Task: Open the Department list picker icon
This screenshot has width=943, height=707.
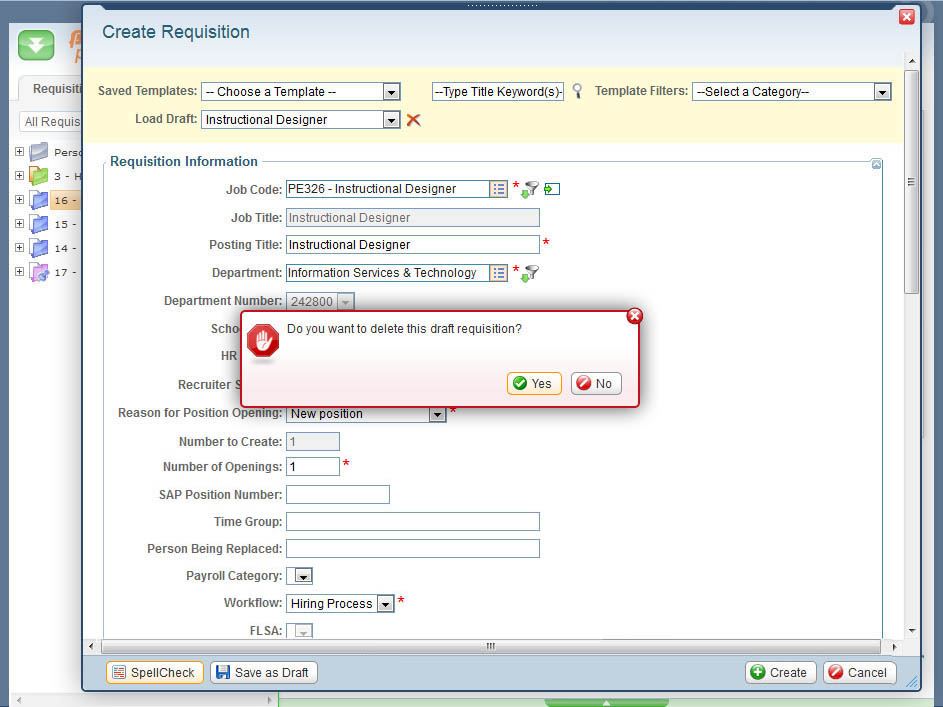Action: (498, 273)
